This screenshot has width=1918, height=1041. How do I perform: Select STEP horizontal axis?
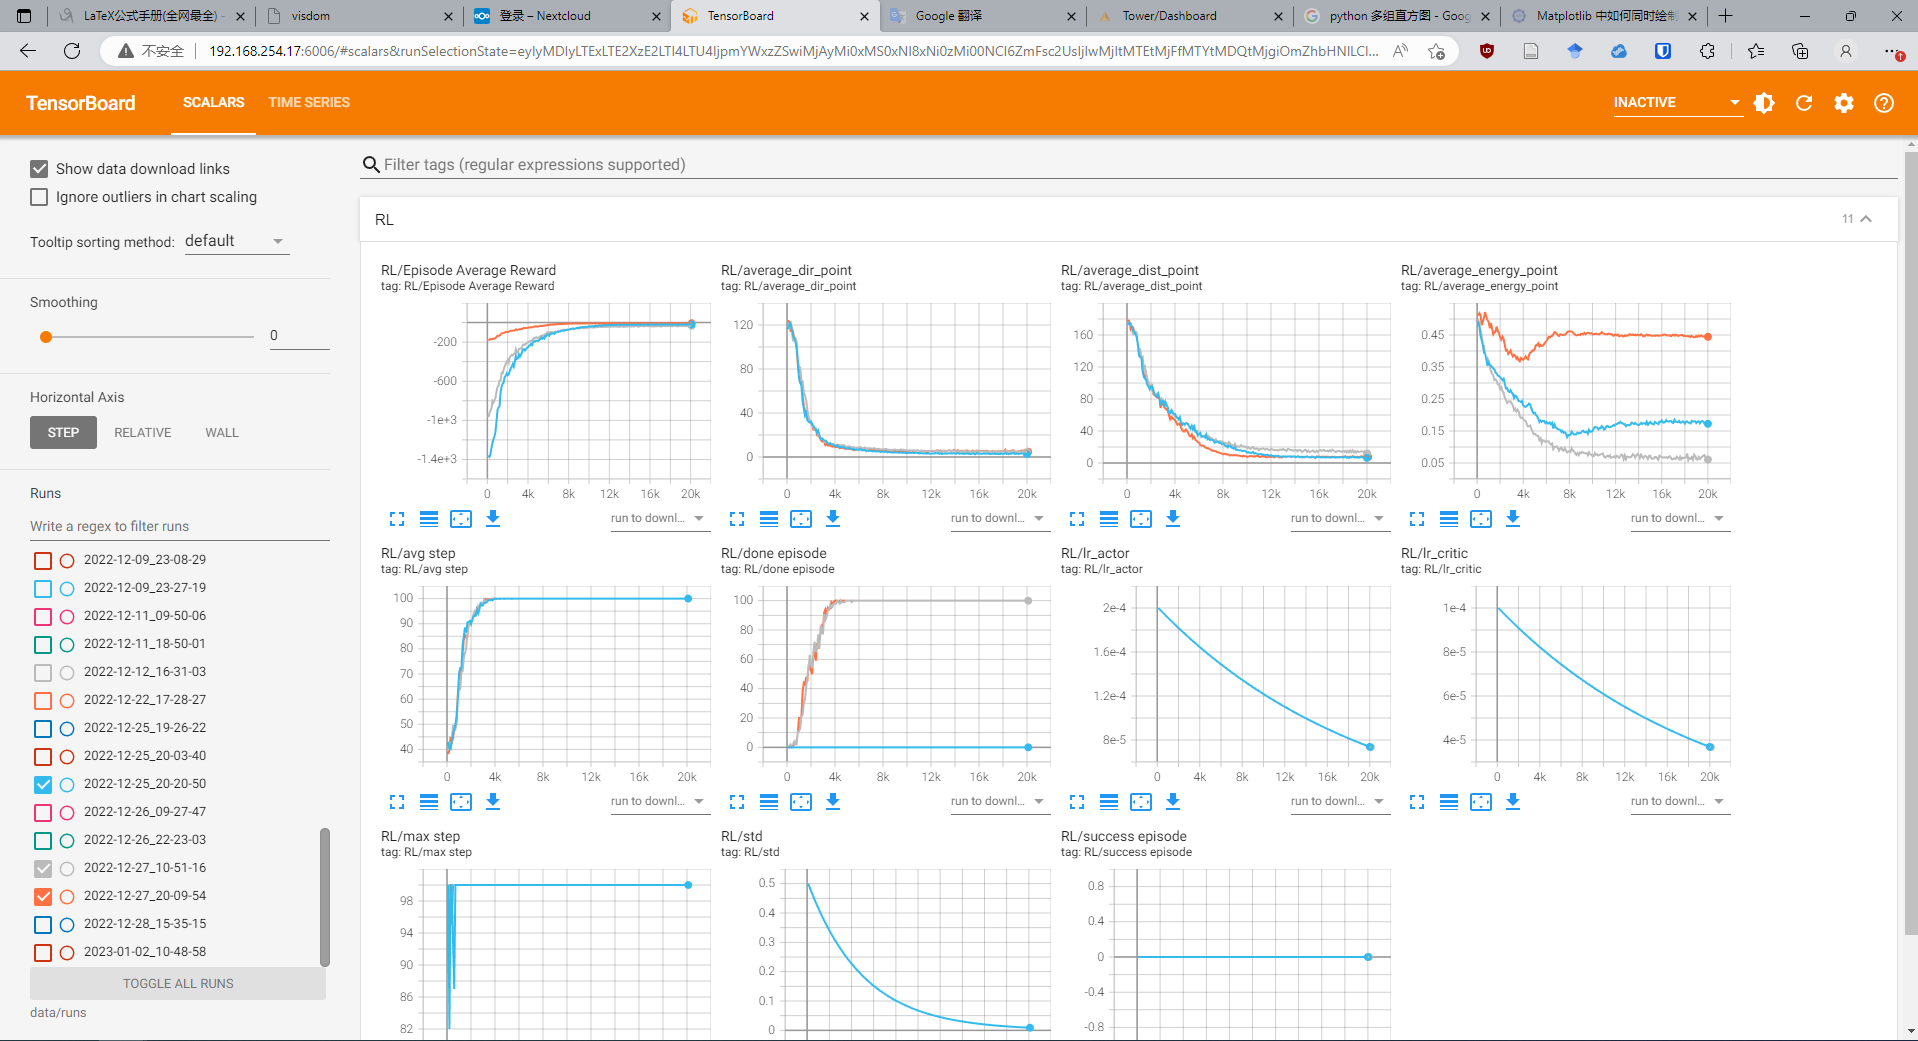click(63, 433)
